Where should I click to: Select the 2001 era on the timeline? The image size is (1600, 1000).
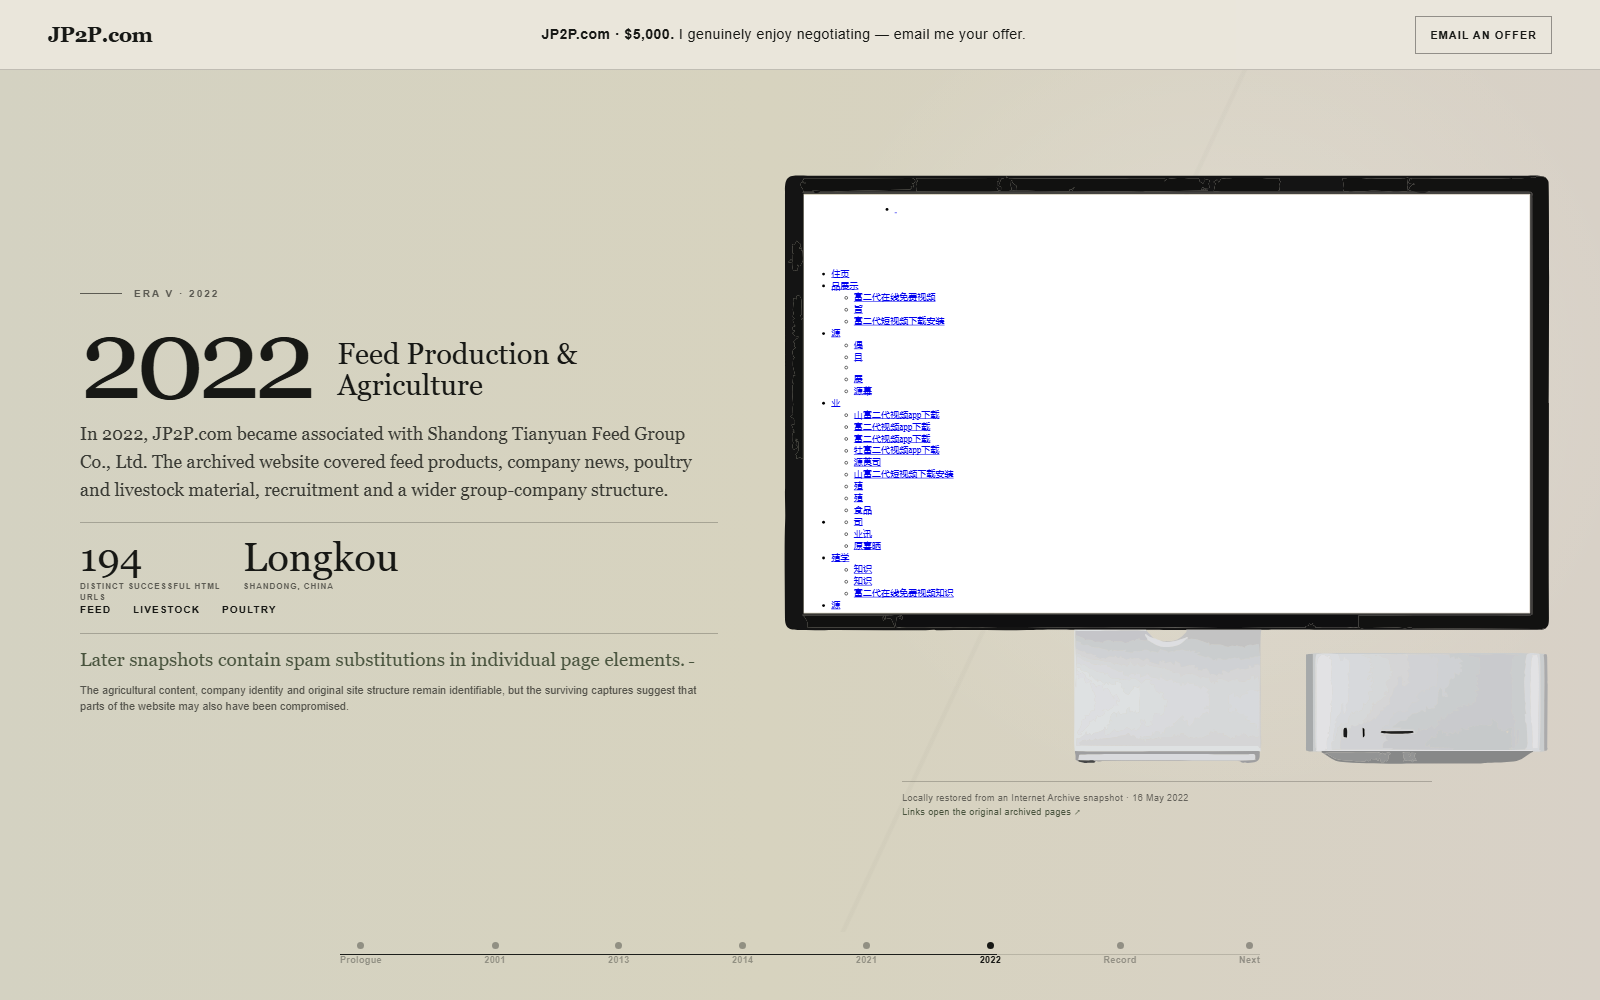tap(495, 952)
